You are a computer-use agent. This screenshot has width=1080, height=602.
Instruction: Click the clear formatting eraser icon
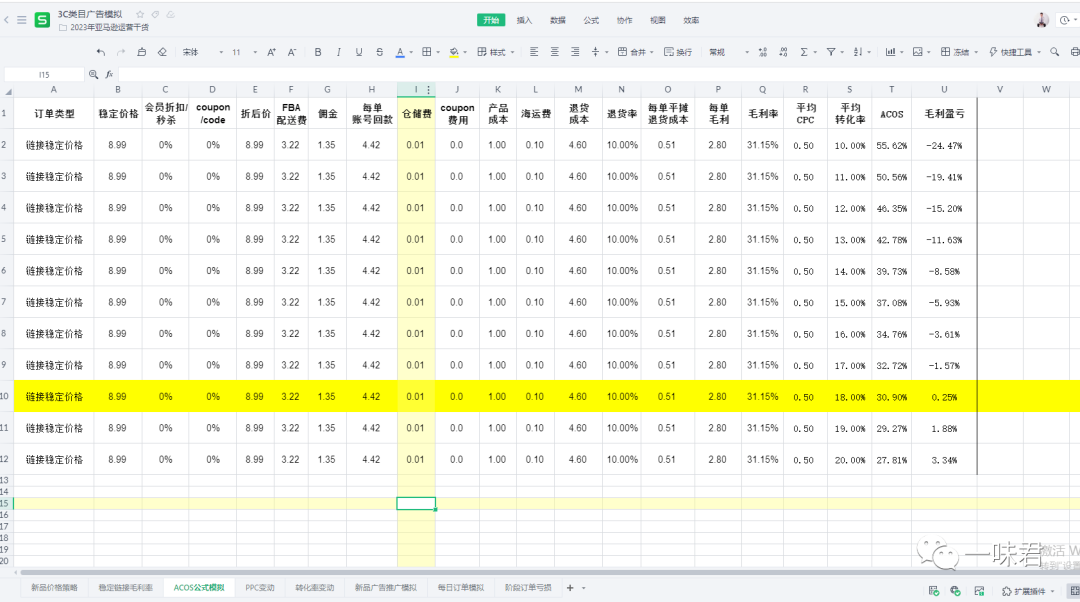click(162, 52)
